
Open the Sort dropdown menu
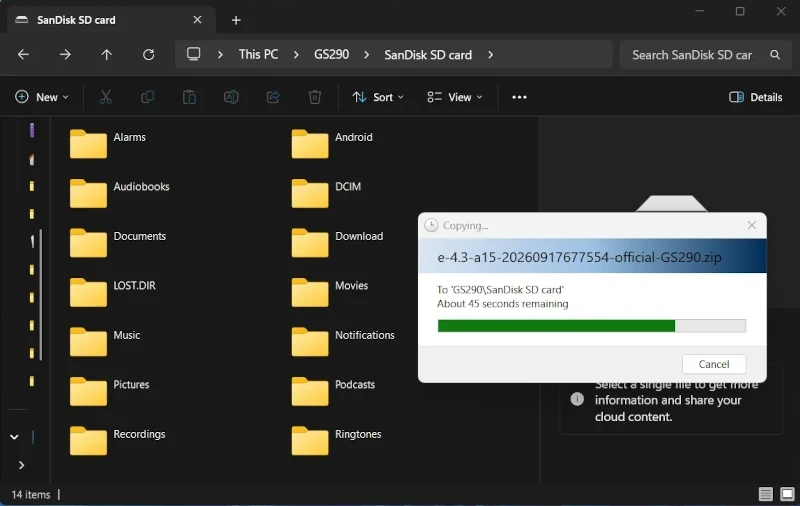pos(378,97)
